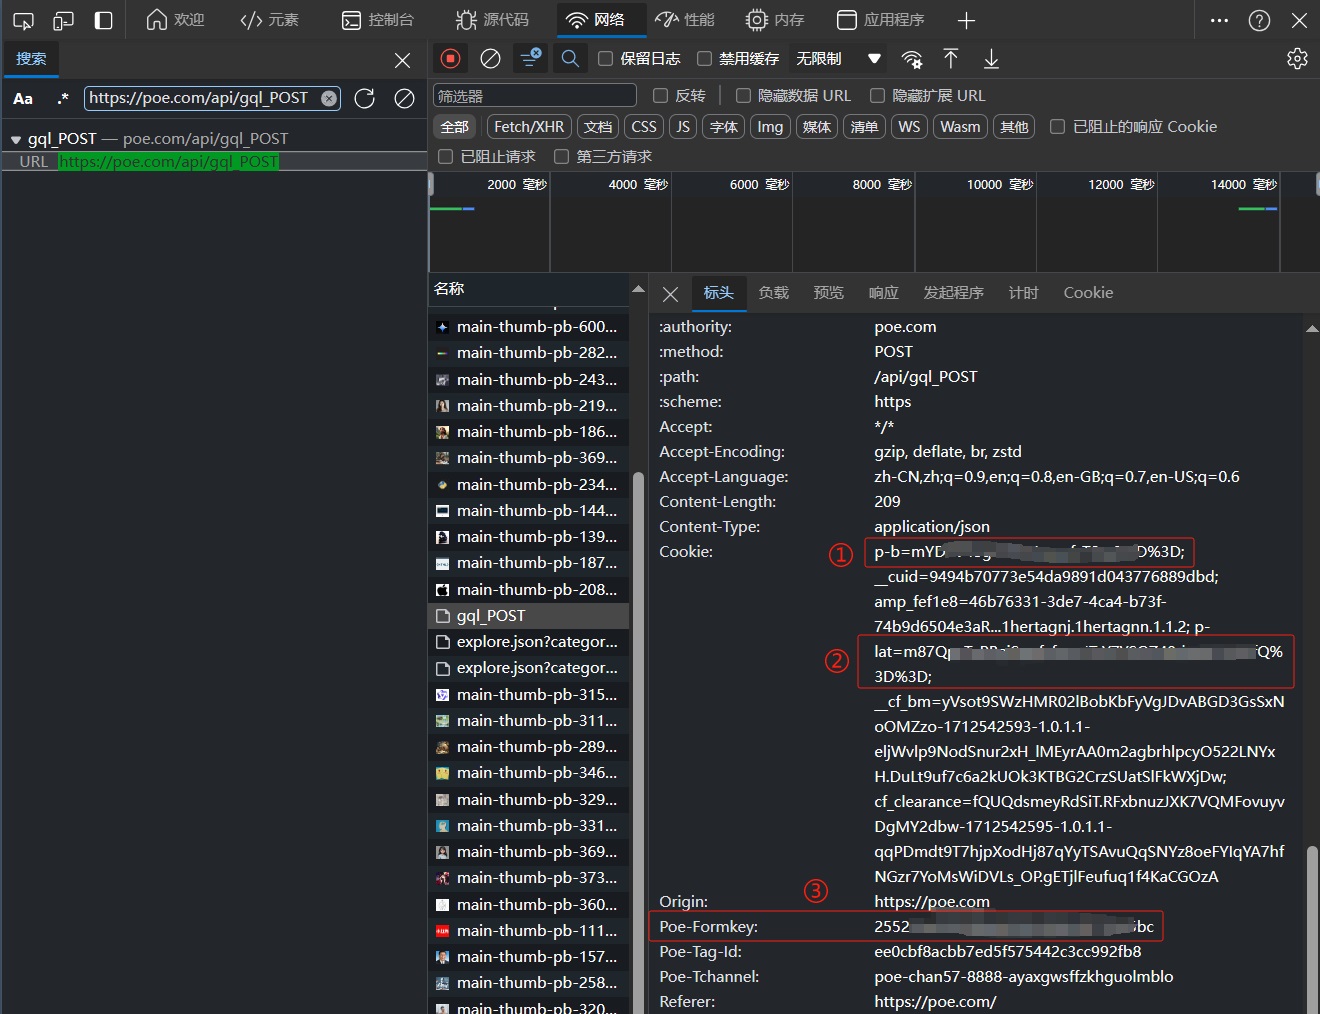Toggle device emulation icon
1320x1014 pixels.
(x=63, y=20)
